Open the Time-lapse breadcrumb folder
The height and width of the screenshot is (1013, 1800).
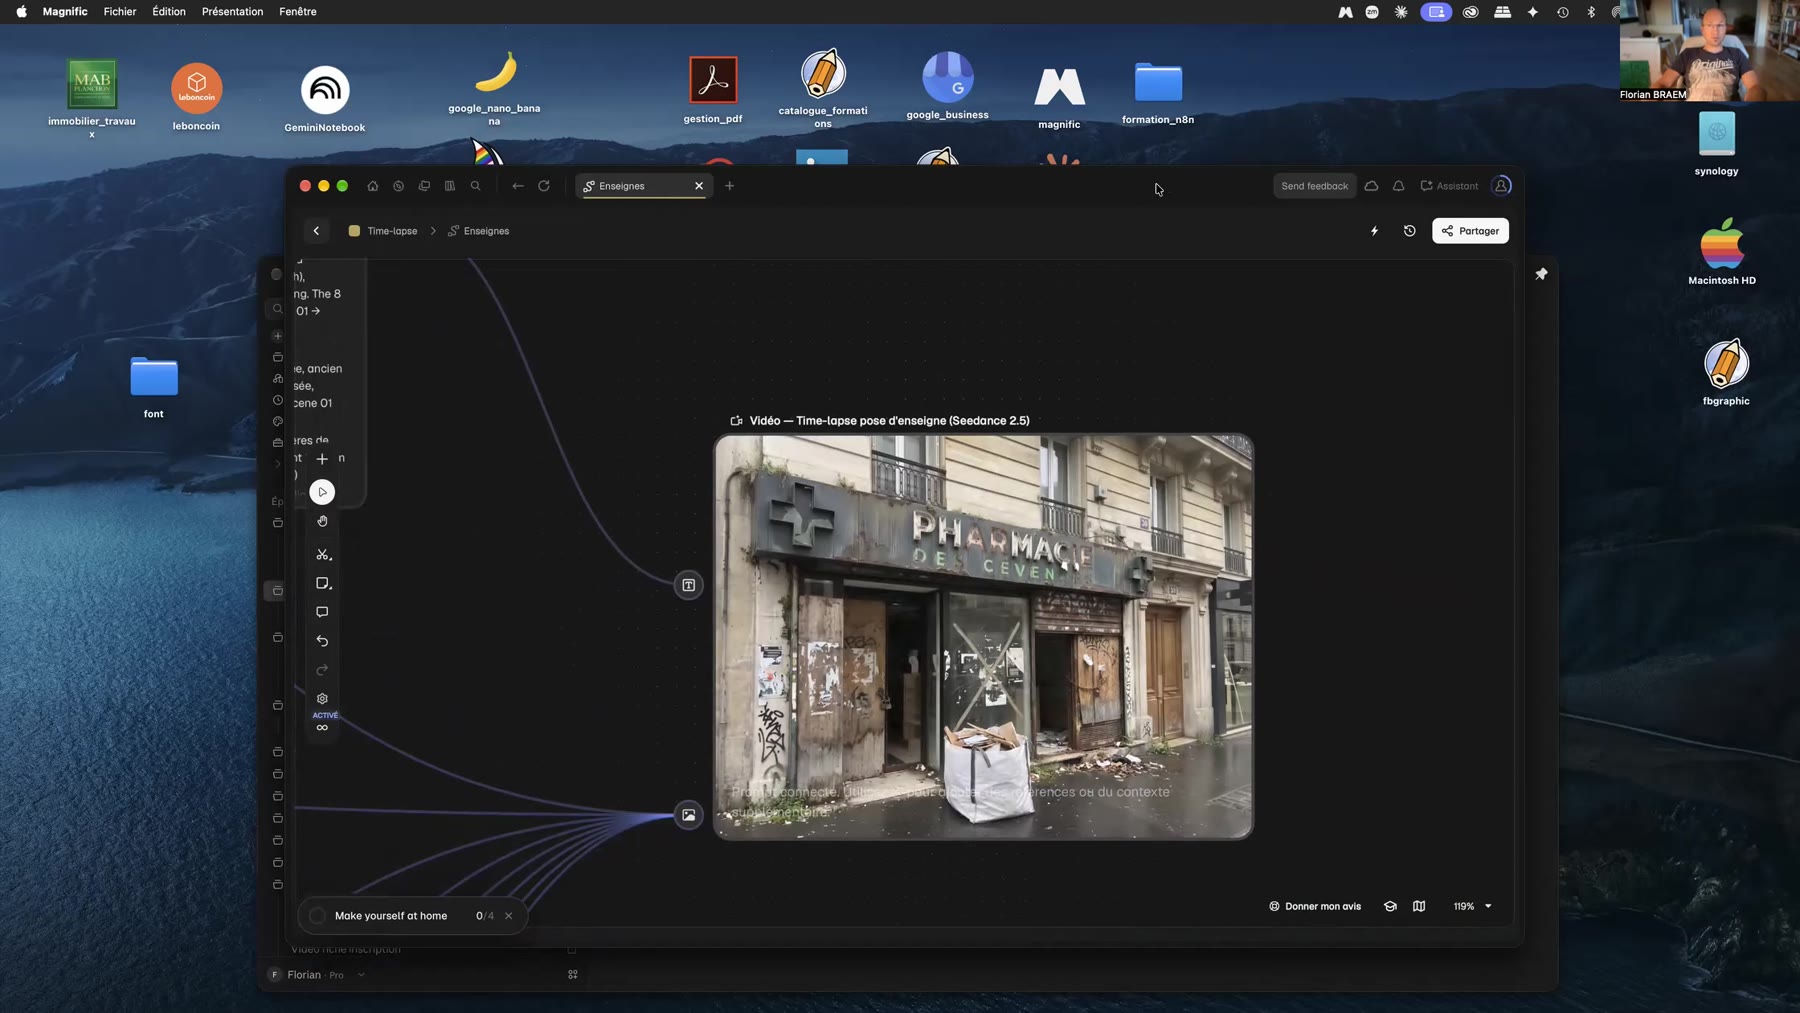click(383, 231)
